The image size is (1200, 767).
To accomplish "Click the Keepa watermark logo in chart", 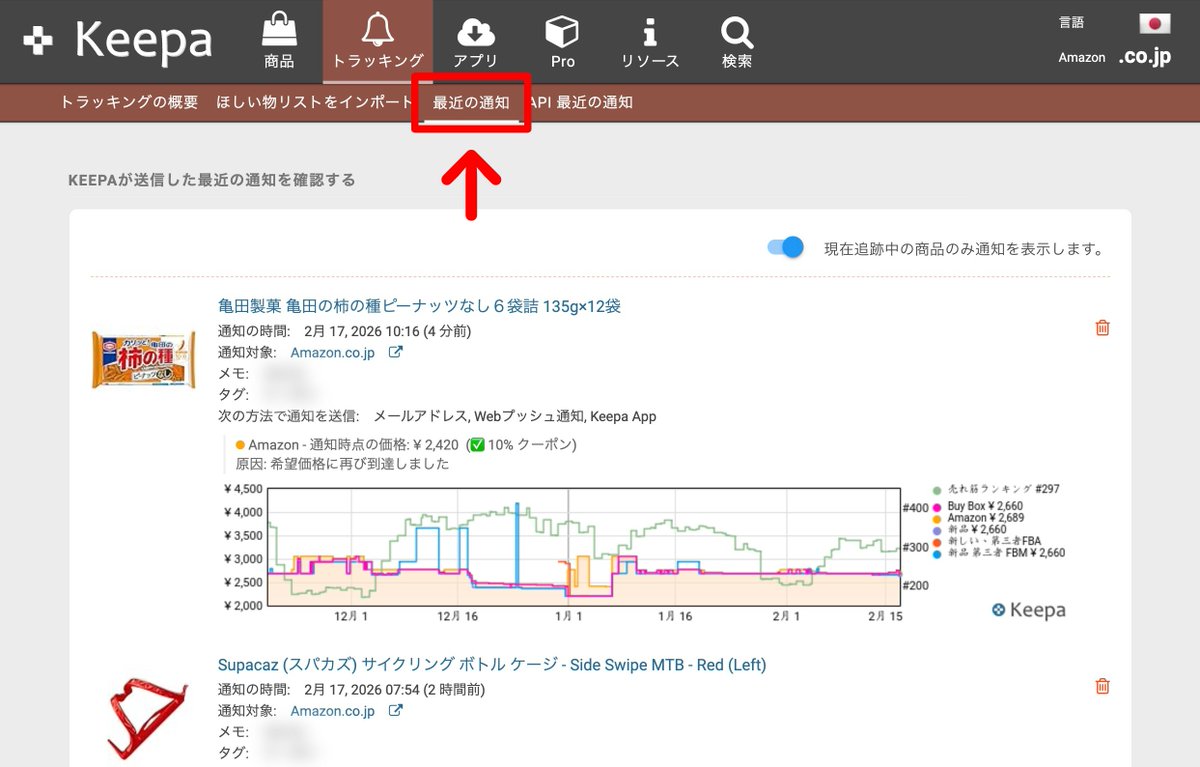I will 1028,610.
